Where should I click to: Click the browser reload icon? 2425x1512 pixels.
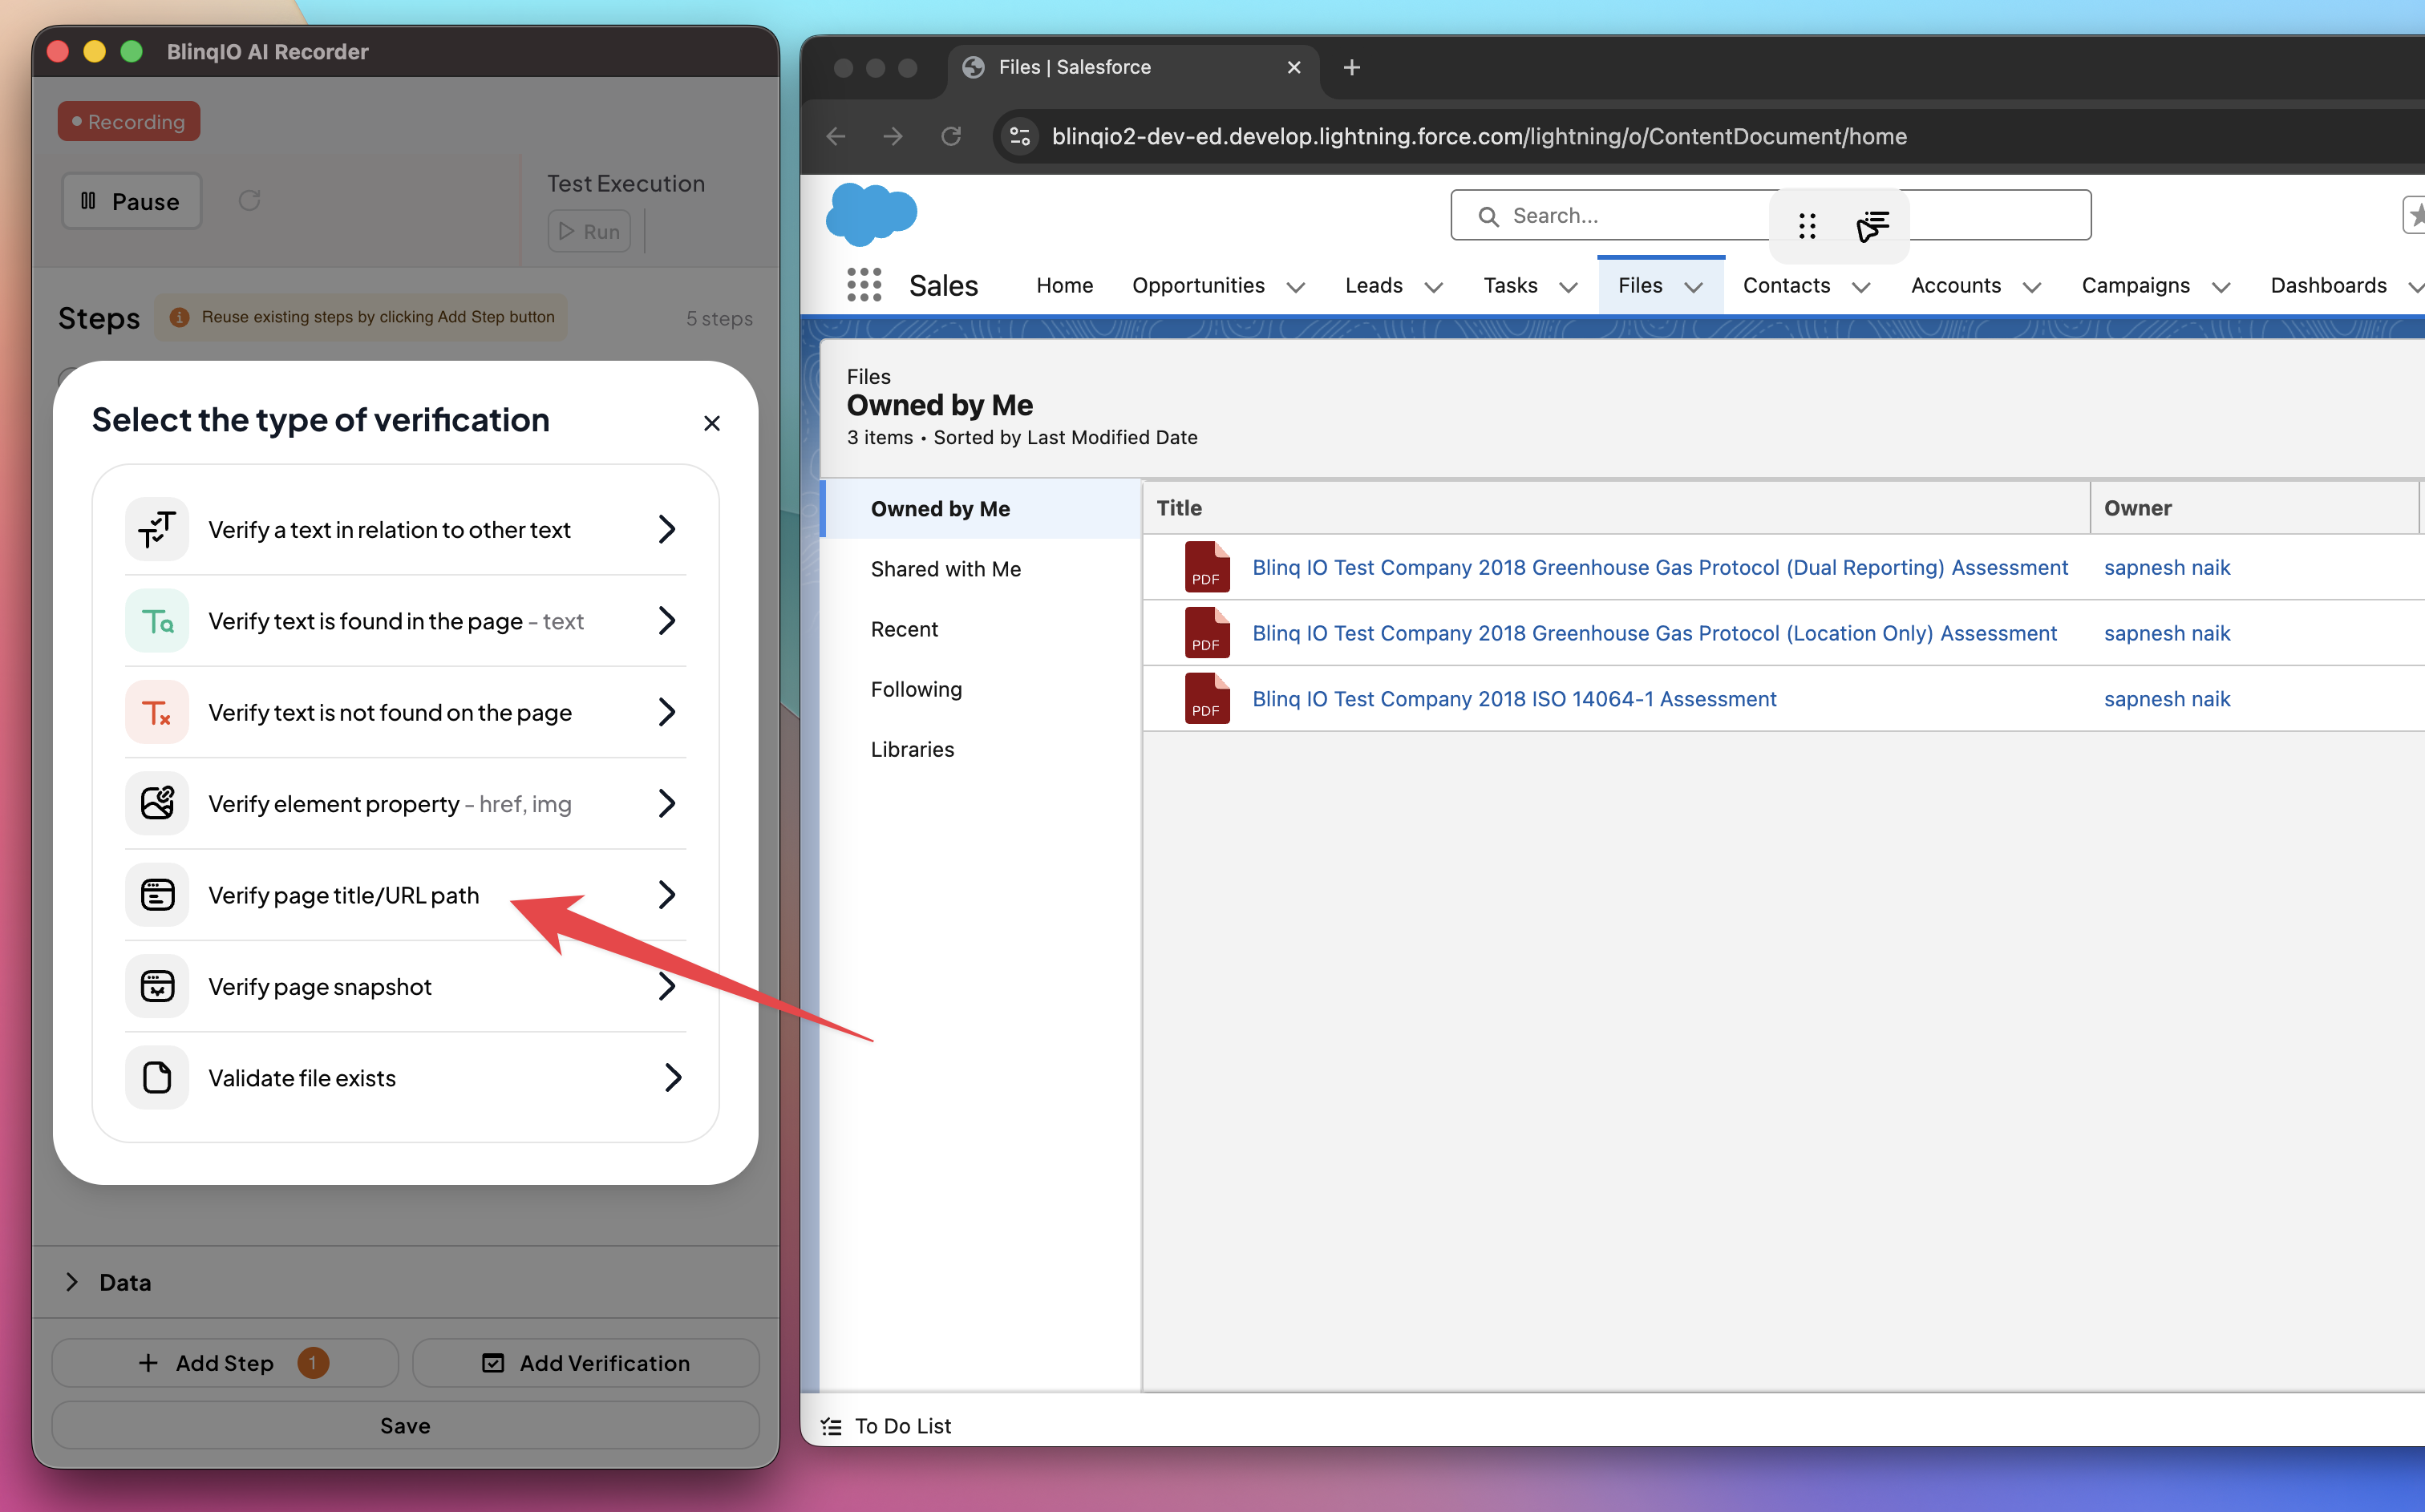(x=951, y=136)
